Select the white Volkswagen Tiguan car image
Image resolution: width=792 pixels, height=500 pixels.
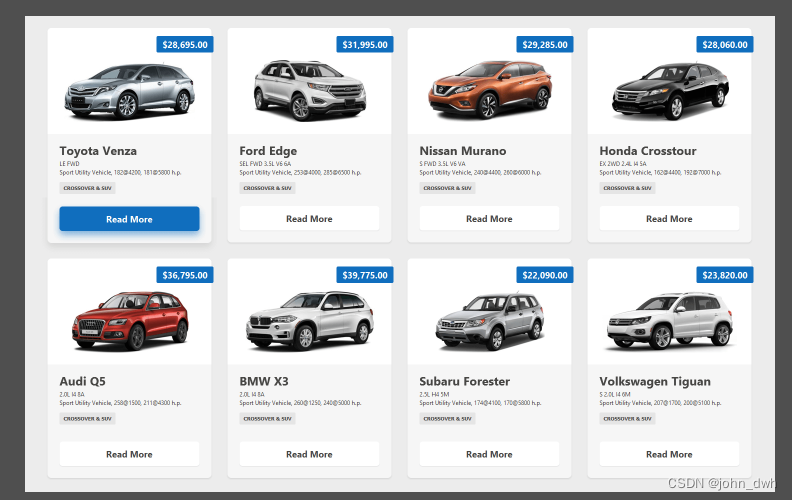click(670, 321)
